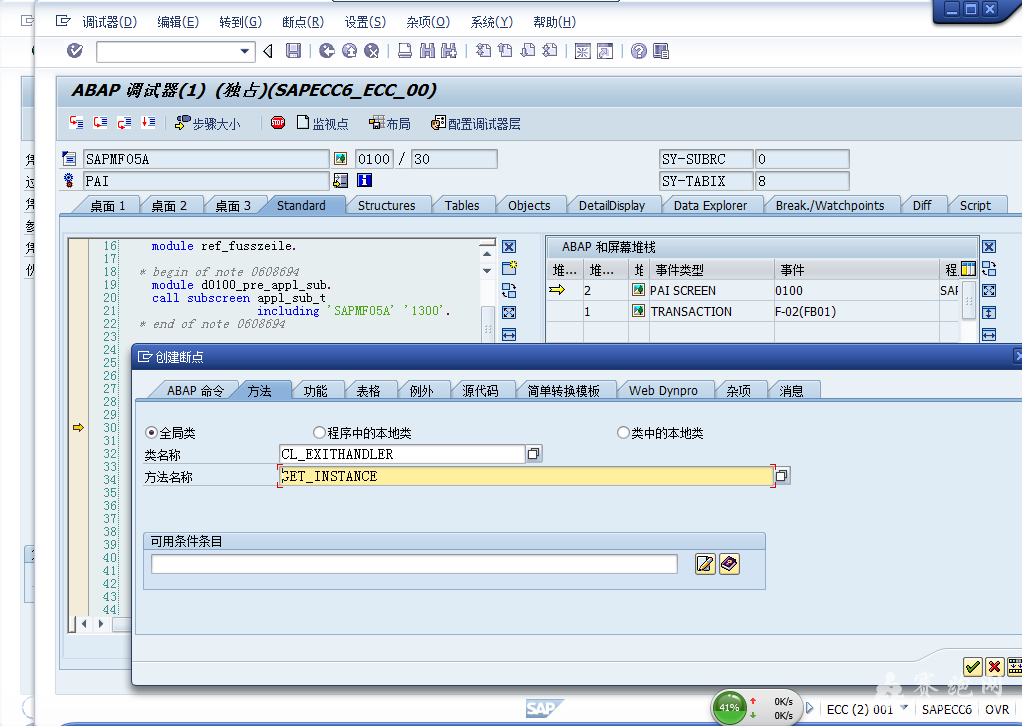Image resolution: width=1022 pixels, height=726 pixels.
Task: Open the ABAP 命令 tab in breakpoint dialog
Action: [195, 390]
